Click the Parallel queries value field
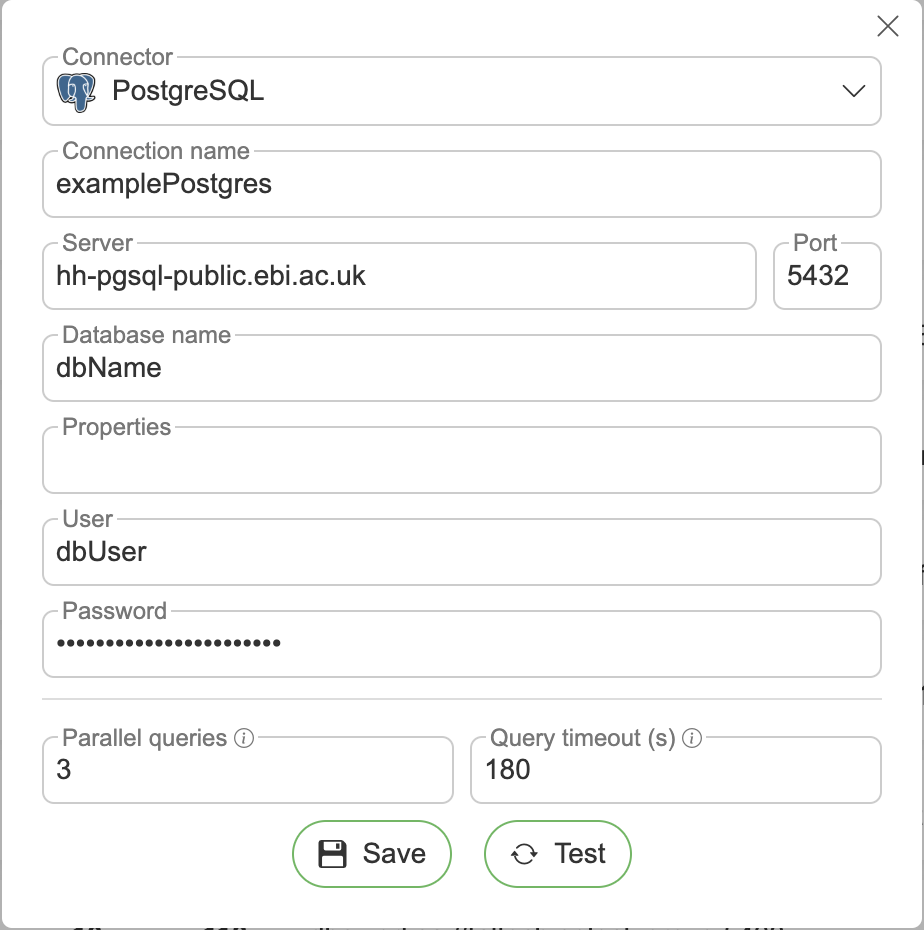This screenshot has width=924, height=930. 247,771
